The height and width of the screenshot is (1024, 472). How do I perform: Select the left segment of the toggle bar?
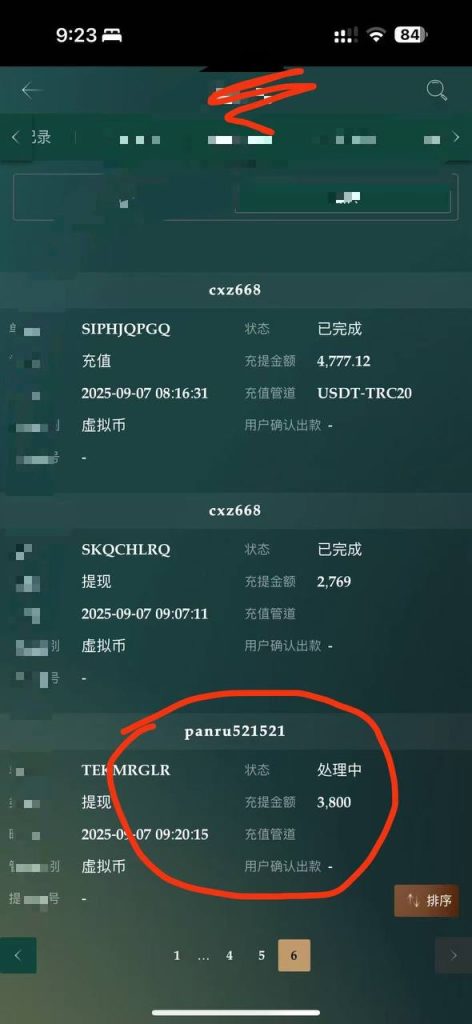124,198
